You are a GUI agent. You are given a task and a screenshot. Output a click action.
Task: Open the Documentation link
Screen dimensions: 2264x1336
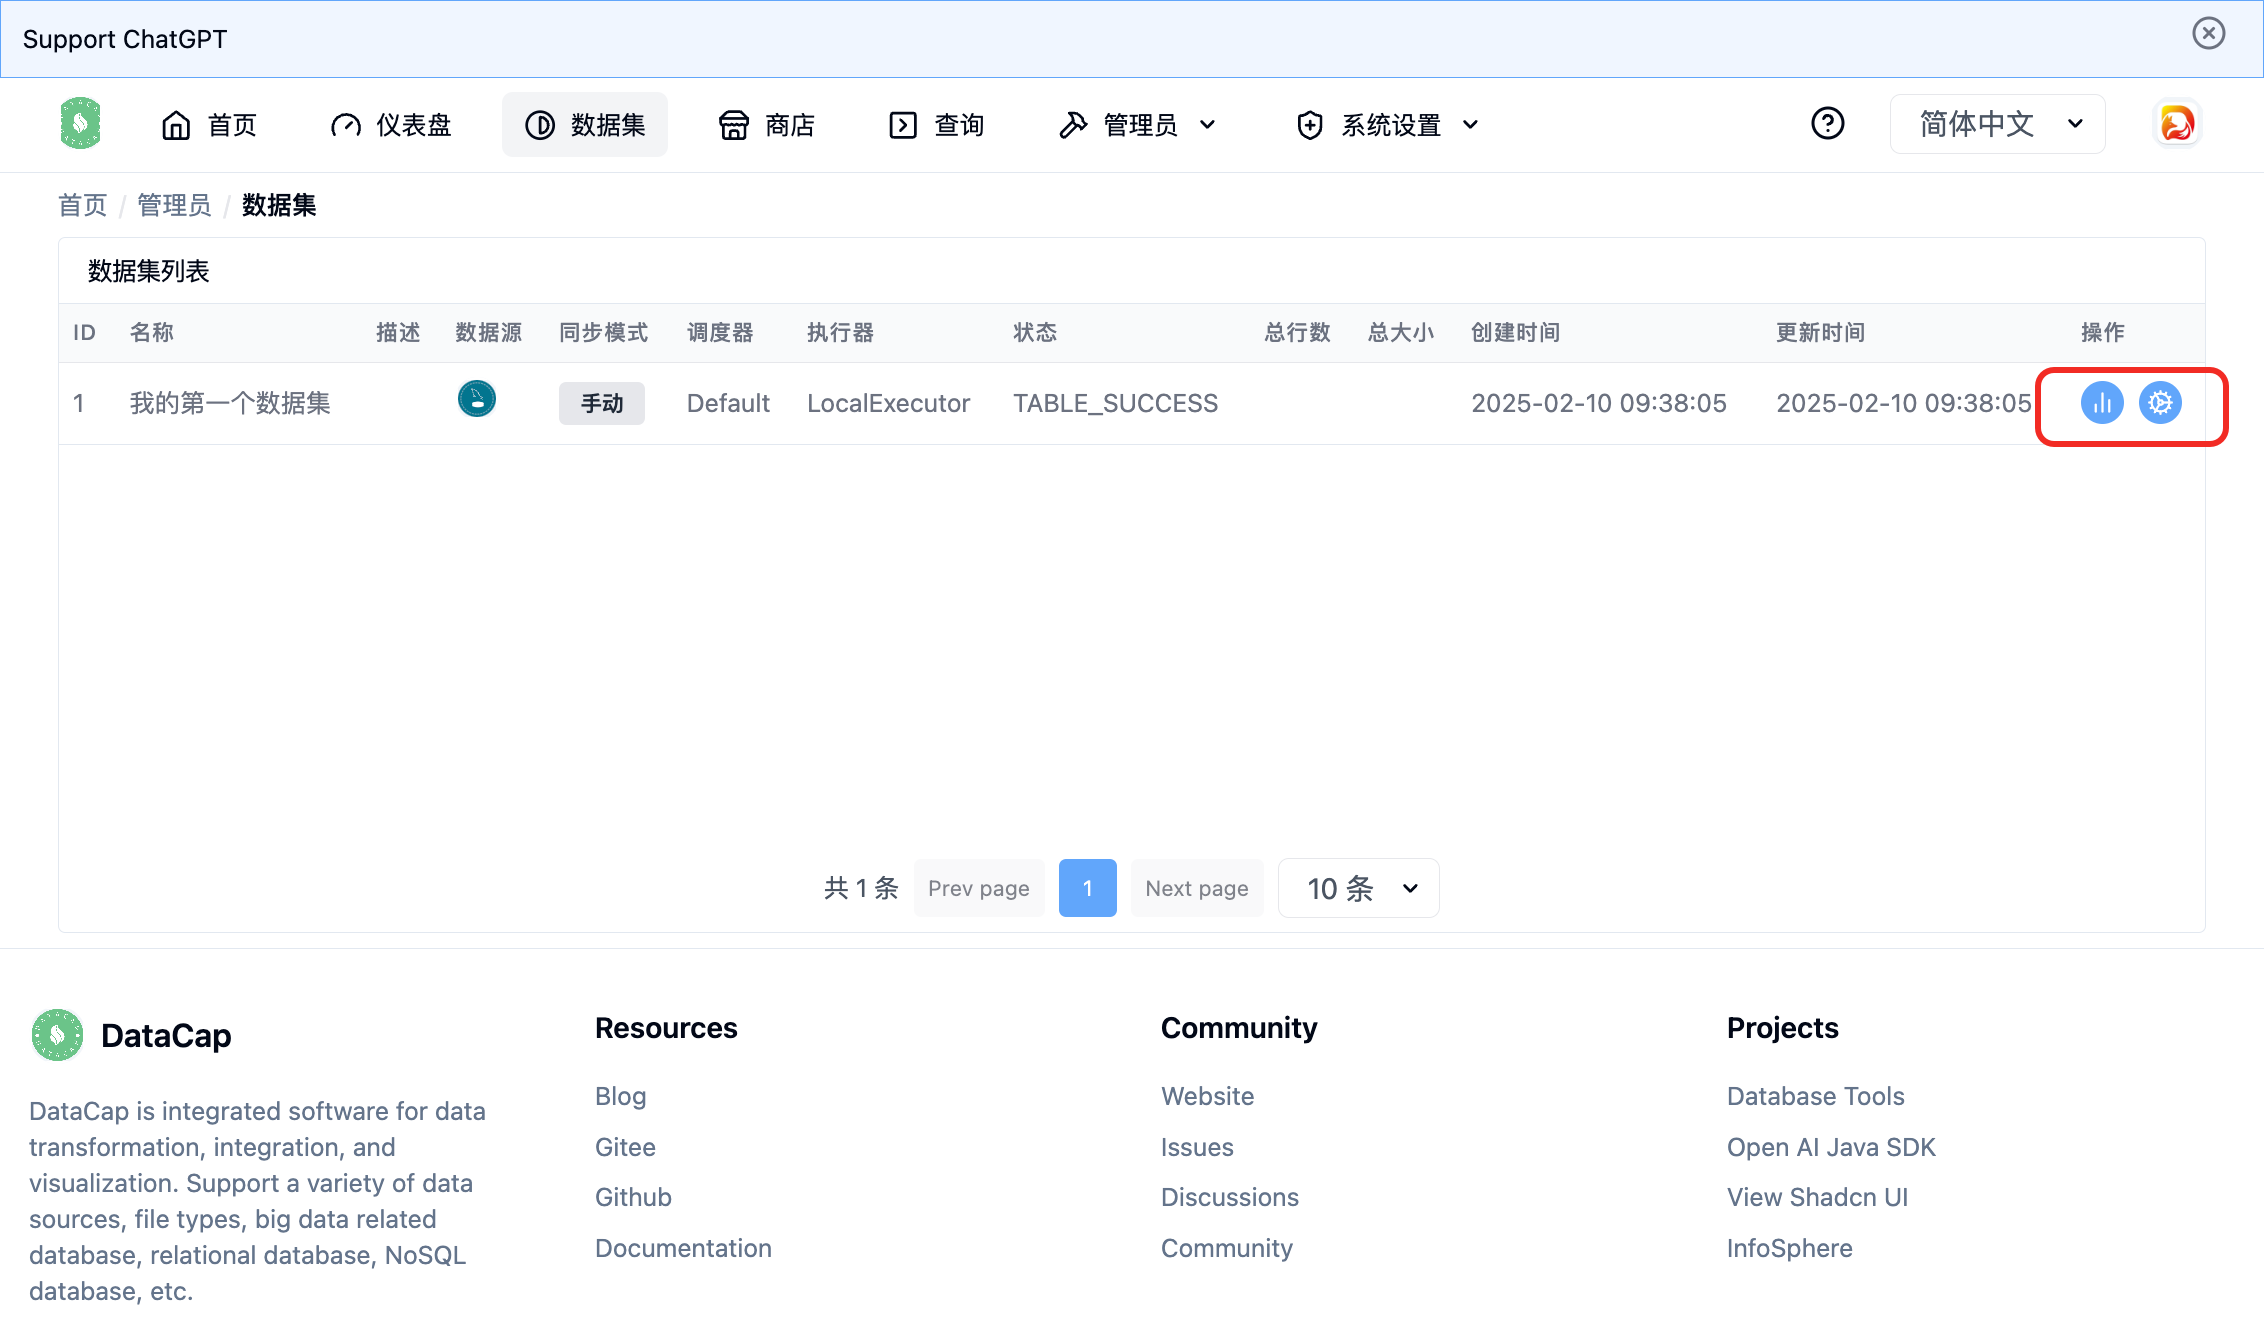click(x=683, y=1248)
